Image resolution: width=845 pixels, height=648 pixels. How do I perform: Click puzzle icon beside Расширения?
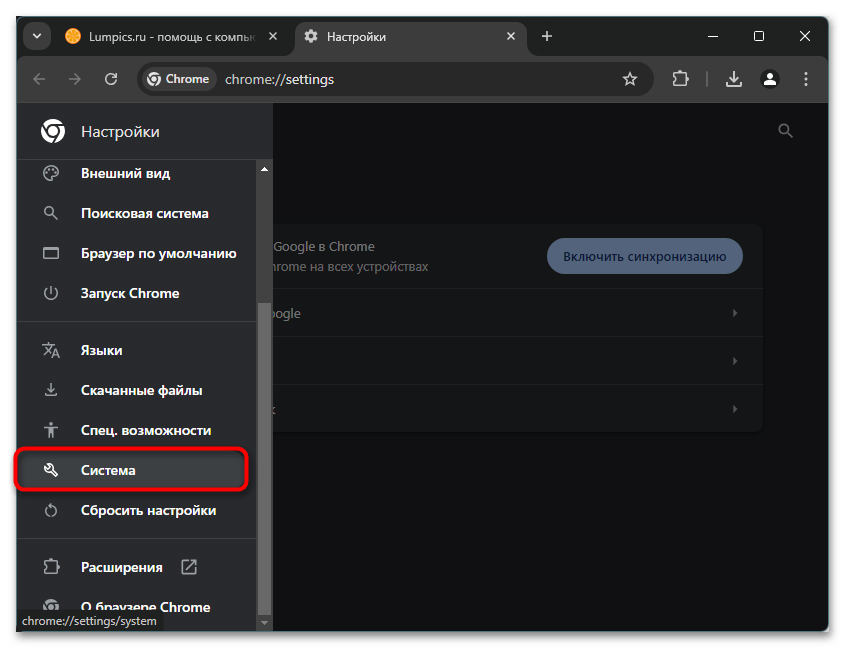coord(51,567)
